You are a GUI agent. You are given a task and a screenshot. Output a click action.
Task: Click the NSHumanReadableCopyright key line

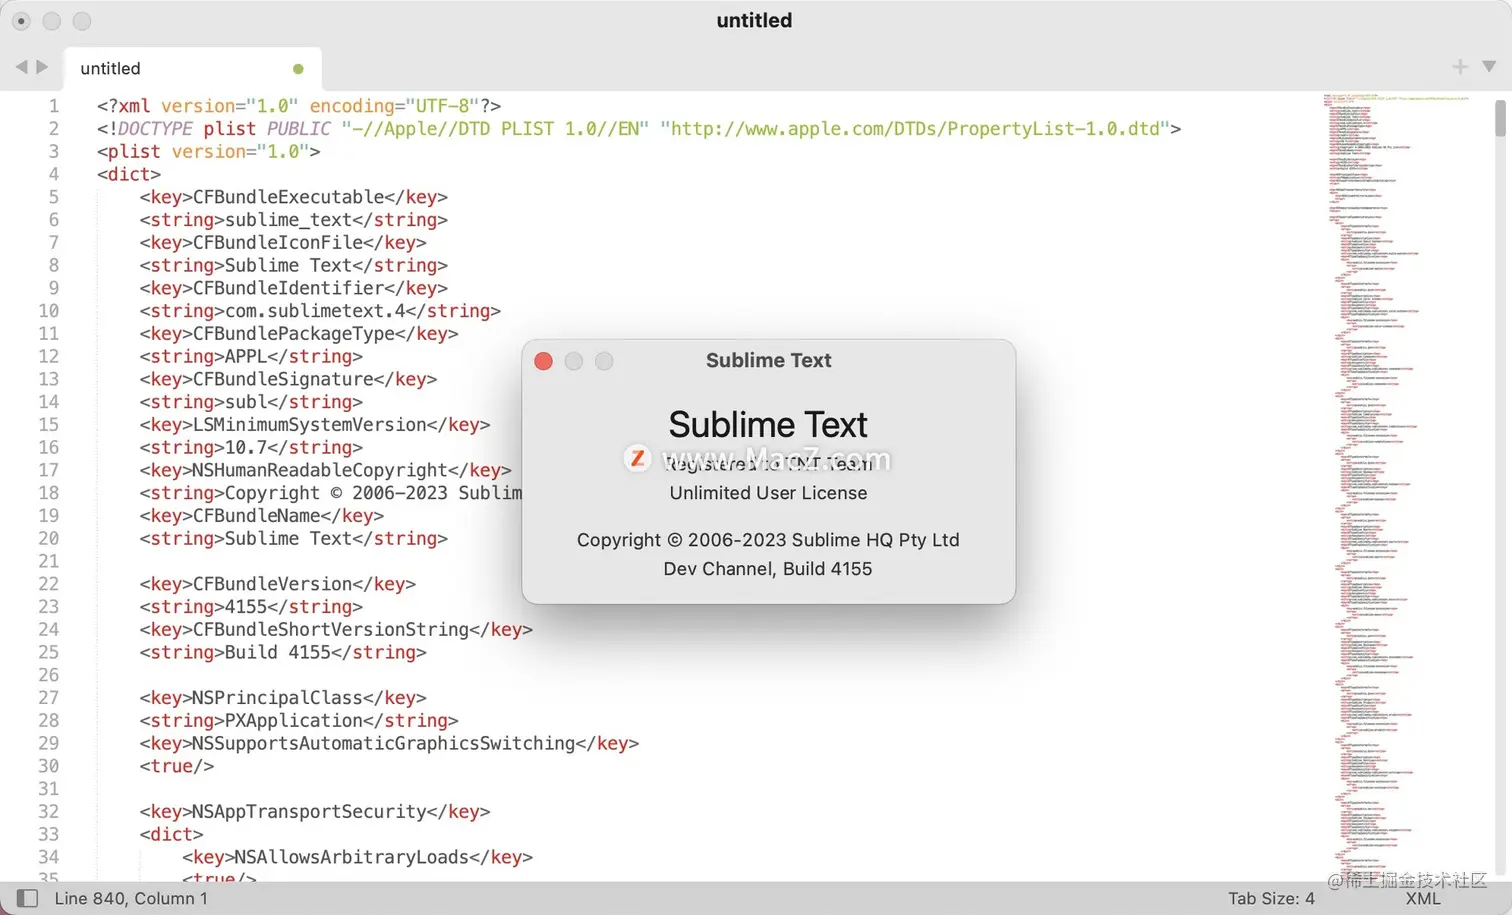coord(326,470)
